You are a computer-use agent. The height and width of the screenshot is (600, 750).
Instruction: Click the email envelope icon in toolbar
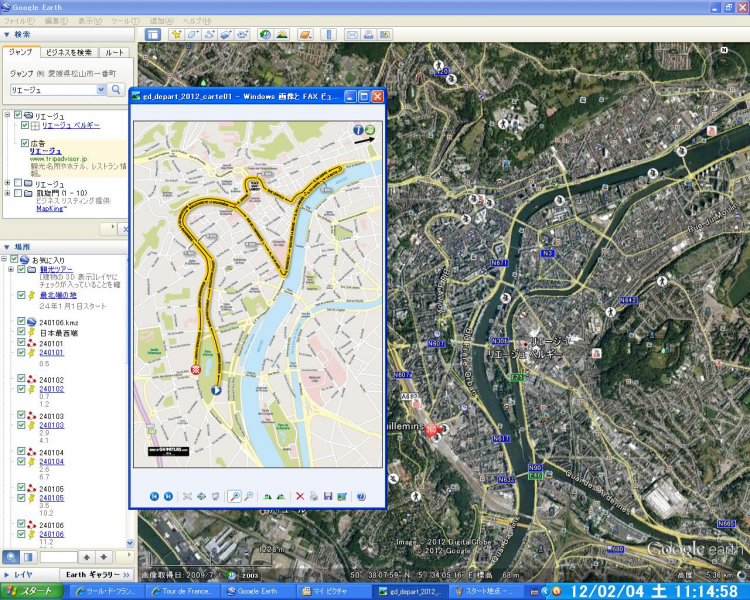[352, 34]
